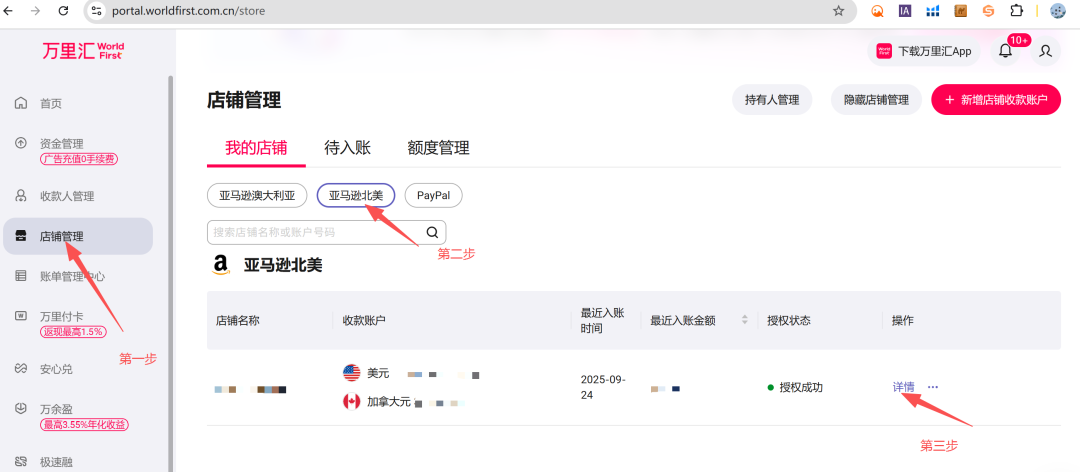Click the 隐藏店铺管理 button

click(x=876, y=100)
